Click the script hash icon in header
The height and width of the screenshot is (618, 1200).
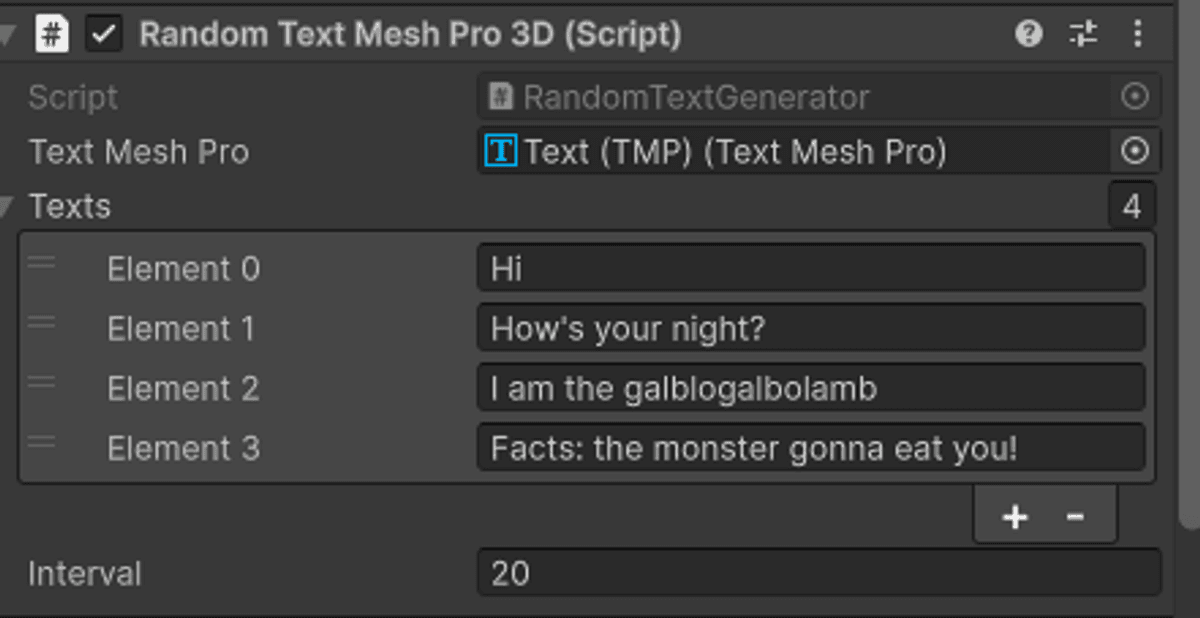52,35
